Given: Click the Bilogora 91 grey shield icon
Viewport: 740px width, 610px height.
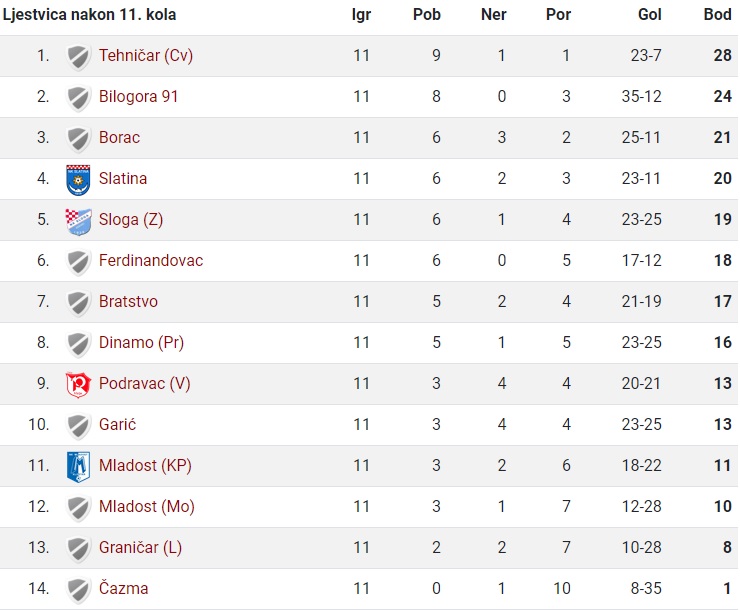Looking at the screenshot, I should point(78,98).
